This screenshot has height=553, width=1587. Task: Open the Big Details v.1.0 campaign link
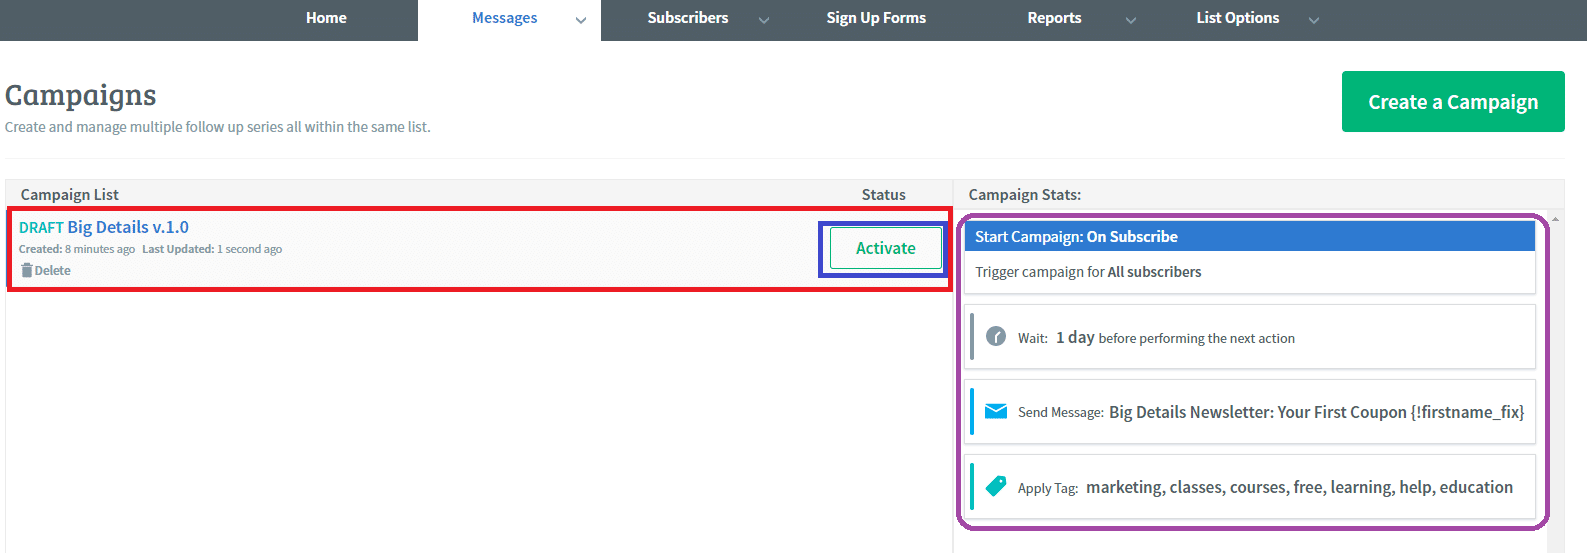pos(128,227)
